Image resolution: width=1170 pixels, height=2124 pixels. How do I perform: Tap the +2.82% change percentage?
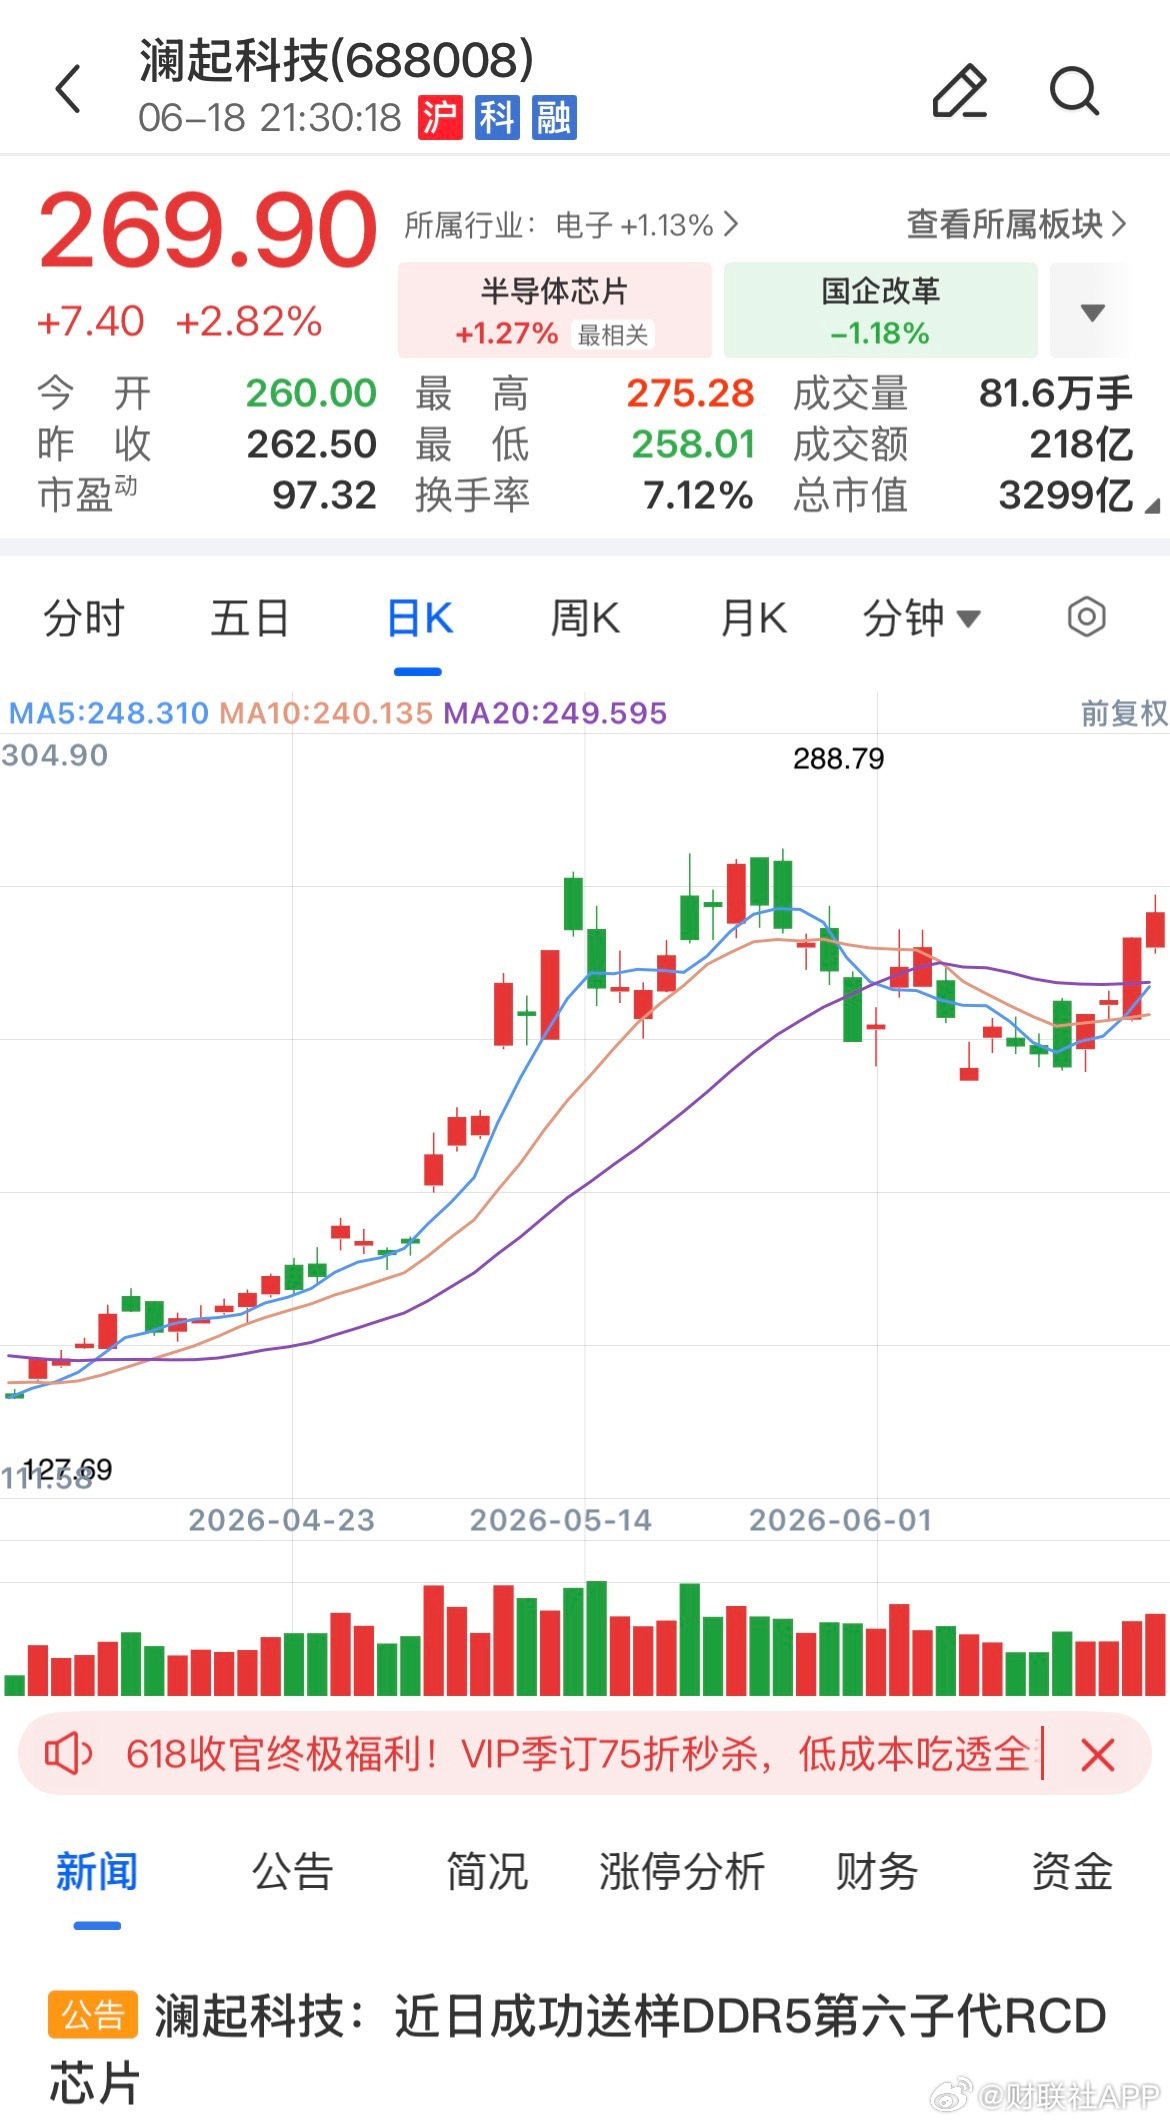pyautogui.click(x=248, y=322)
